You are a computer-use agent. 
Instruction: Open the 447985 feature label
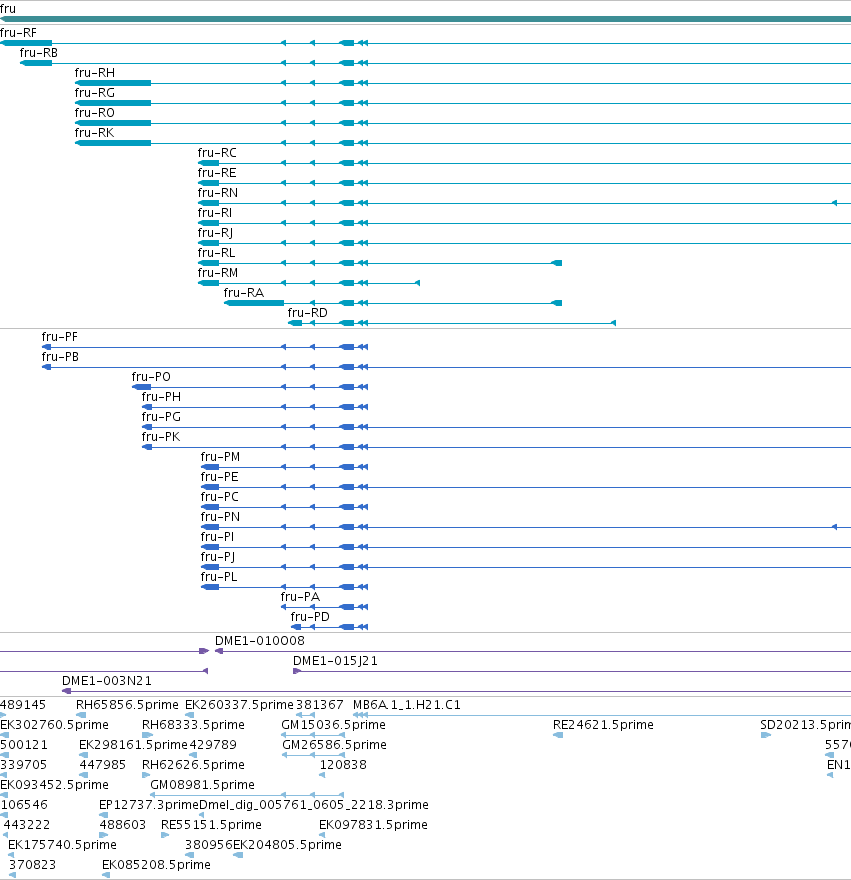pyautogui.click(x=103, y=765)
